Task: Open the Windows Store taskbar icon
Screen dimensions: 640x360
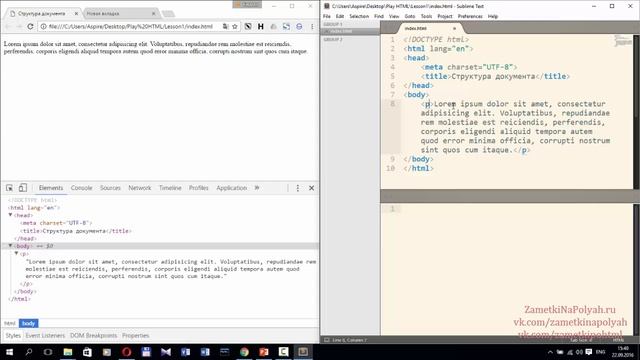Action: pyautogui.click(x=87, y=352)
